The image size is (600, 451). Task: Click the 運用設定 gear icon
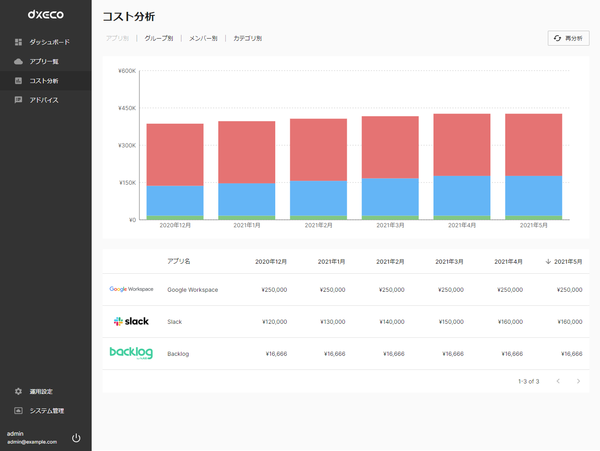[x=18, y=391]
